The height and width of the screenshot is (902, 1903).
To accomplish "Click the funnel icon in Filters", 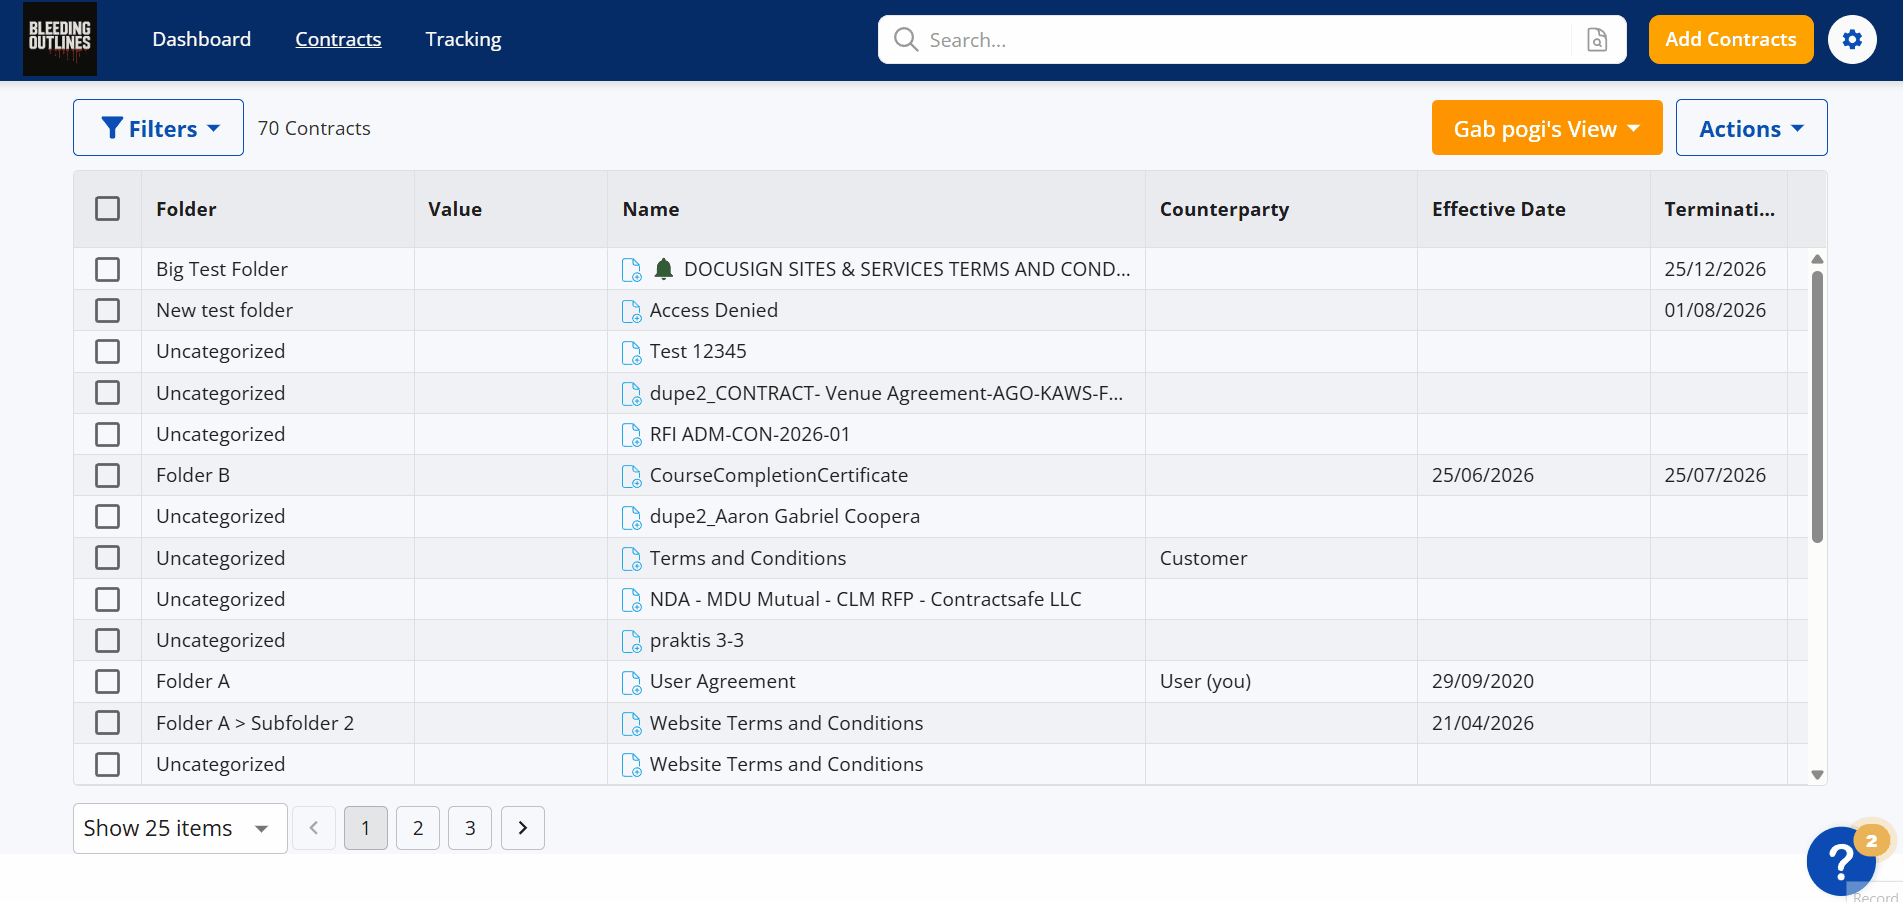I will pos(112,128).
